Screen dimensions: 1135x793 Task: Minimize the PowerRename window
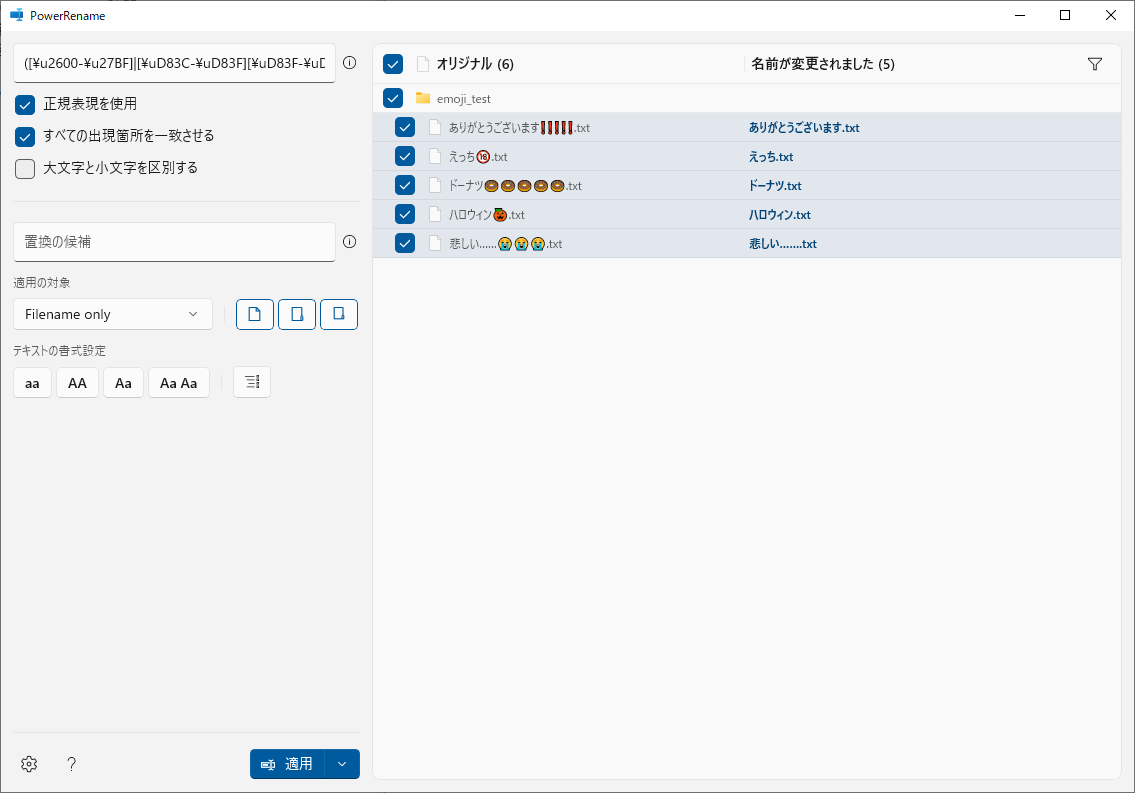pyautogui.click(x=1020, y=15)
